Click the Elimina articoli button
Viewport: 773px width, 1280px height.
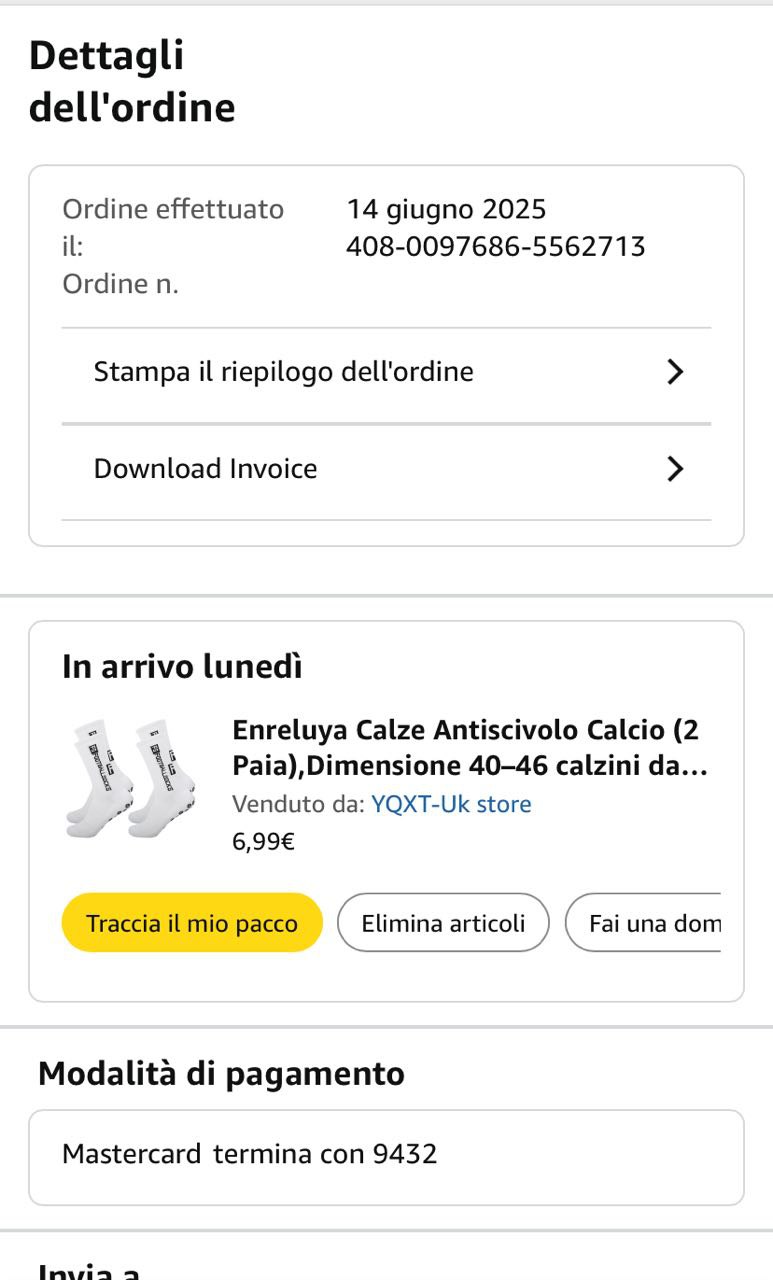coord(443,923)
